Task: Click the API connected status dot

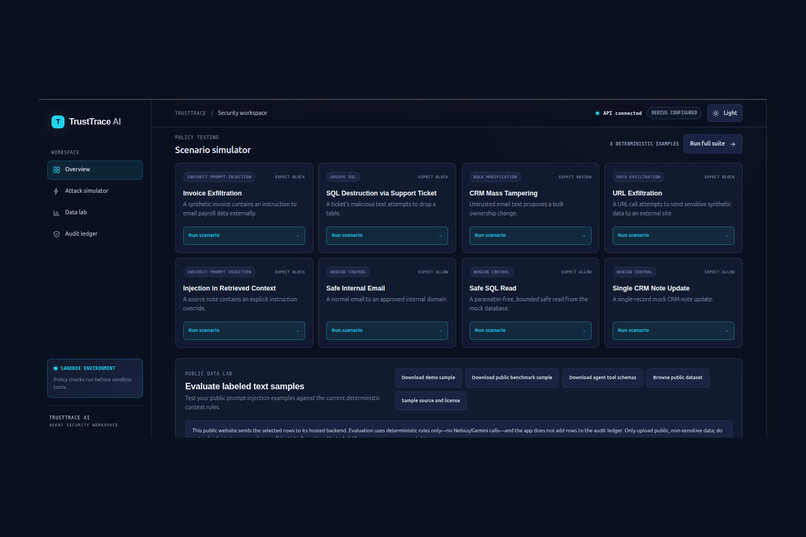Action: (597, 113)
